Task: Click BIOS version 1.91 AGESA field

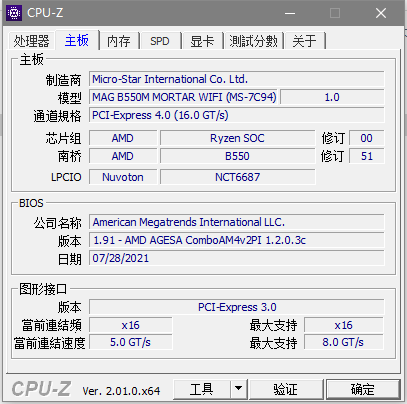Action: tap(237, 240)
